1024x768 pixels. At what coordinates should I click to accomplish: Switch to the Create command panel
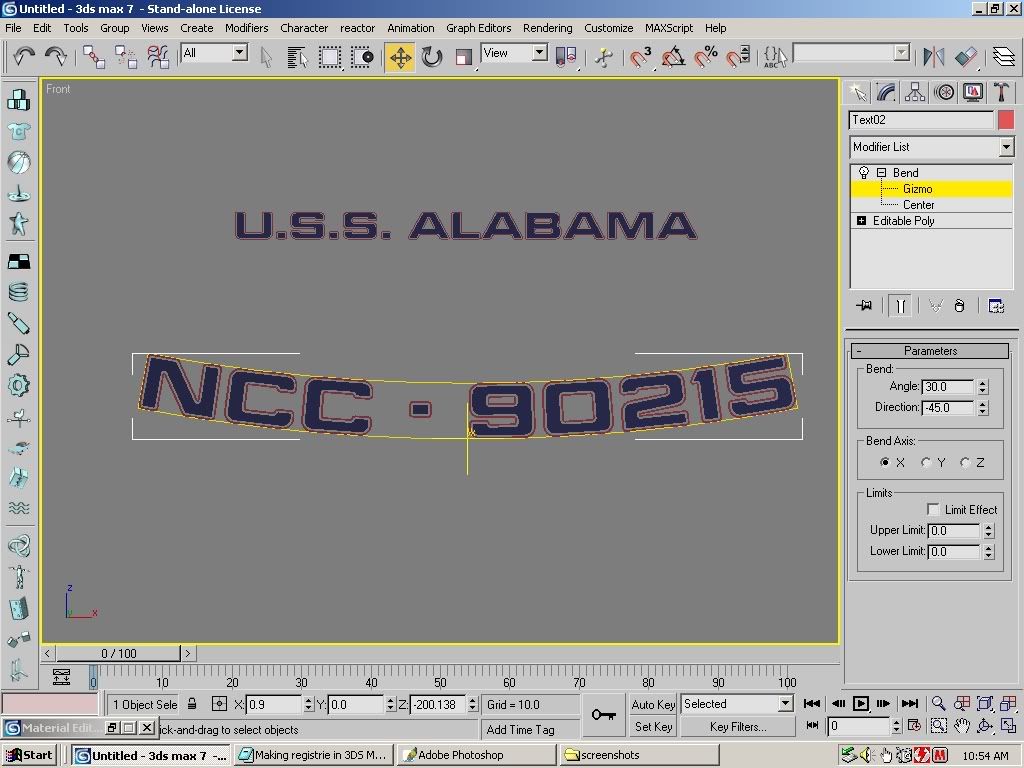(857, 92)
